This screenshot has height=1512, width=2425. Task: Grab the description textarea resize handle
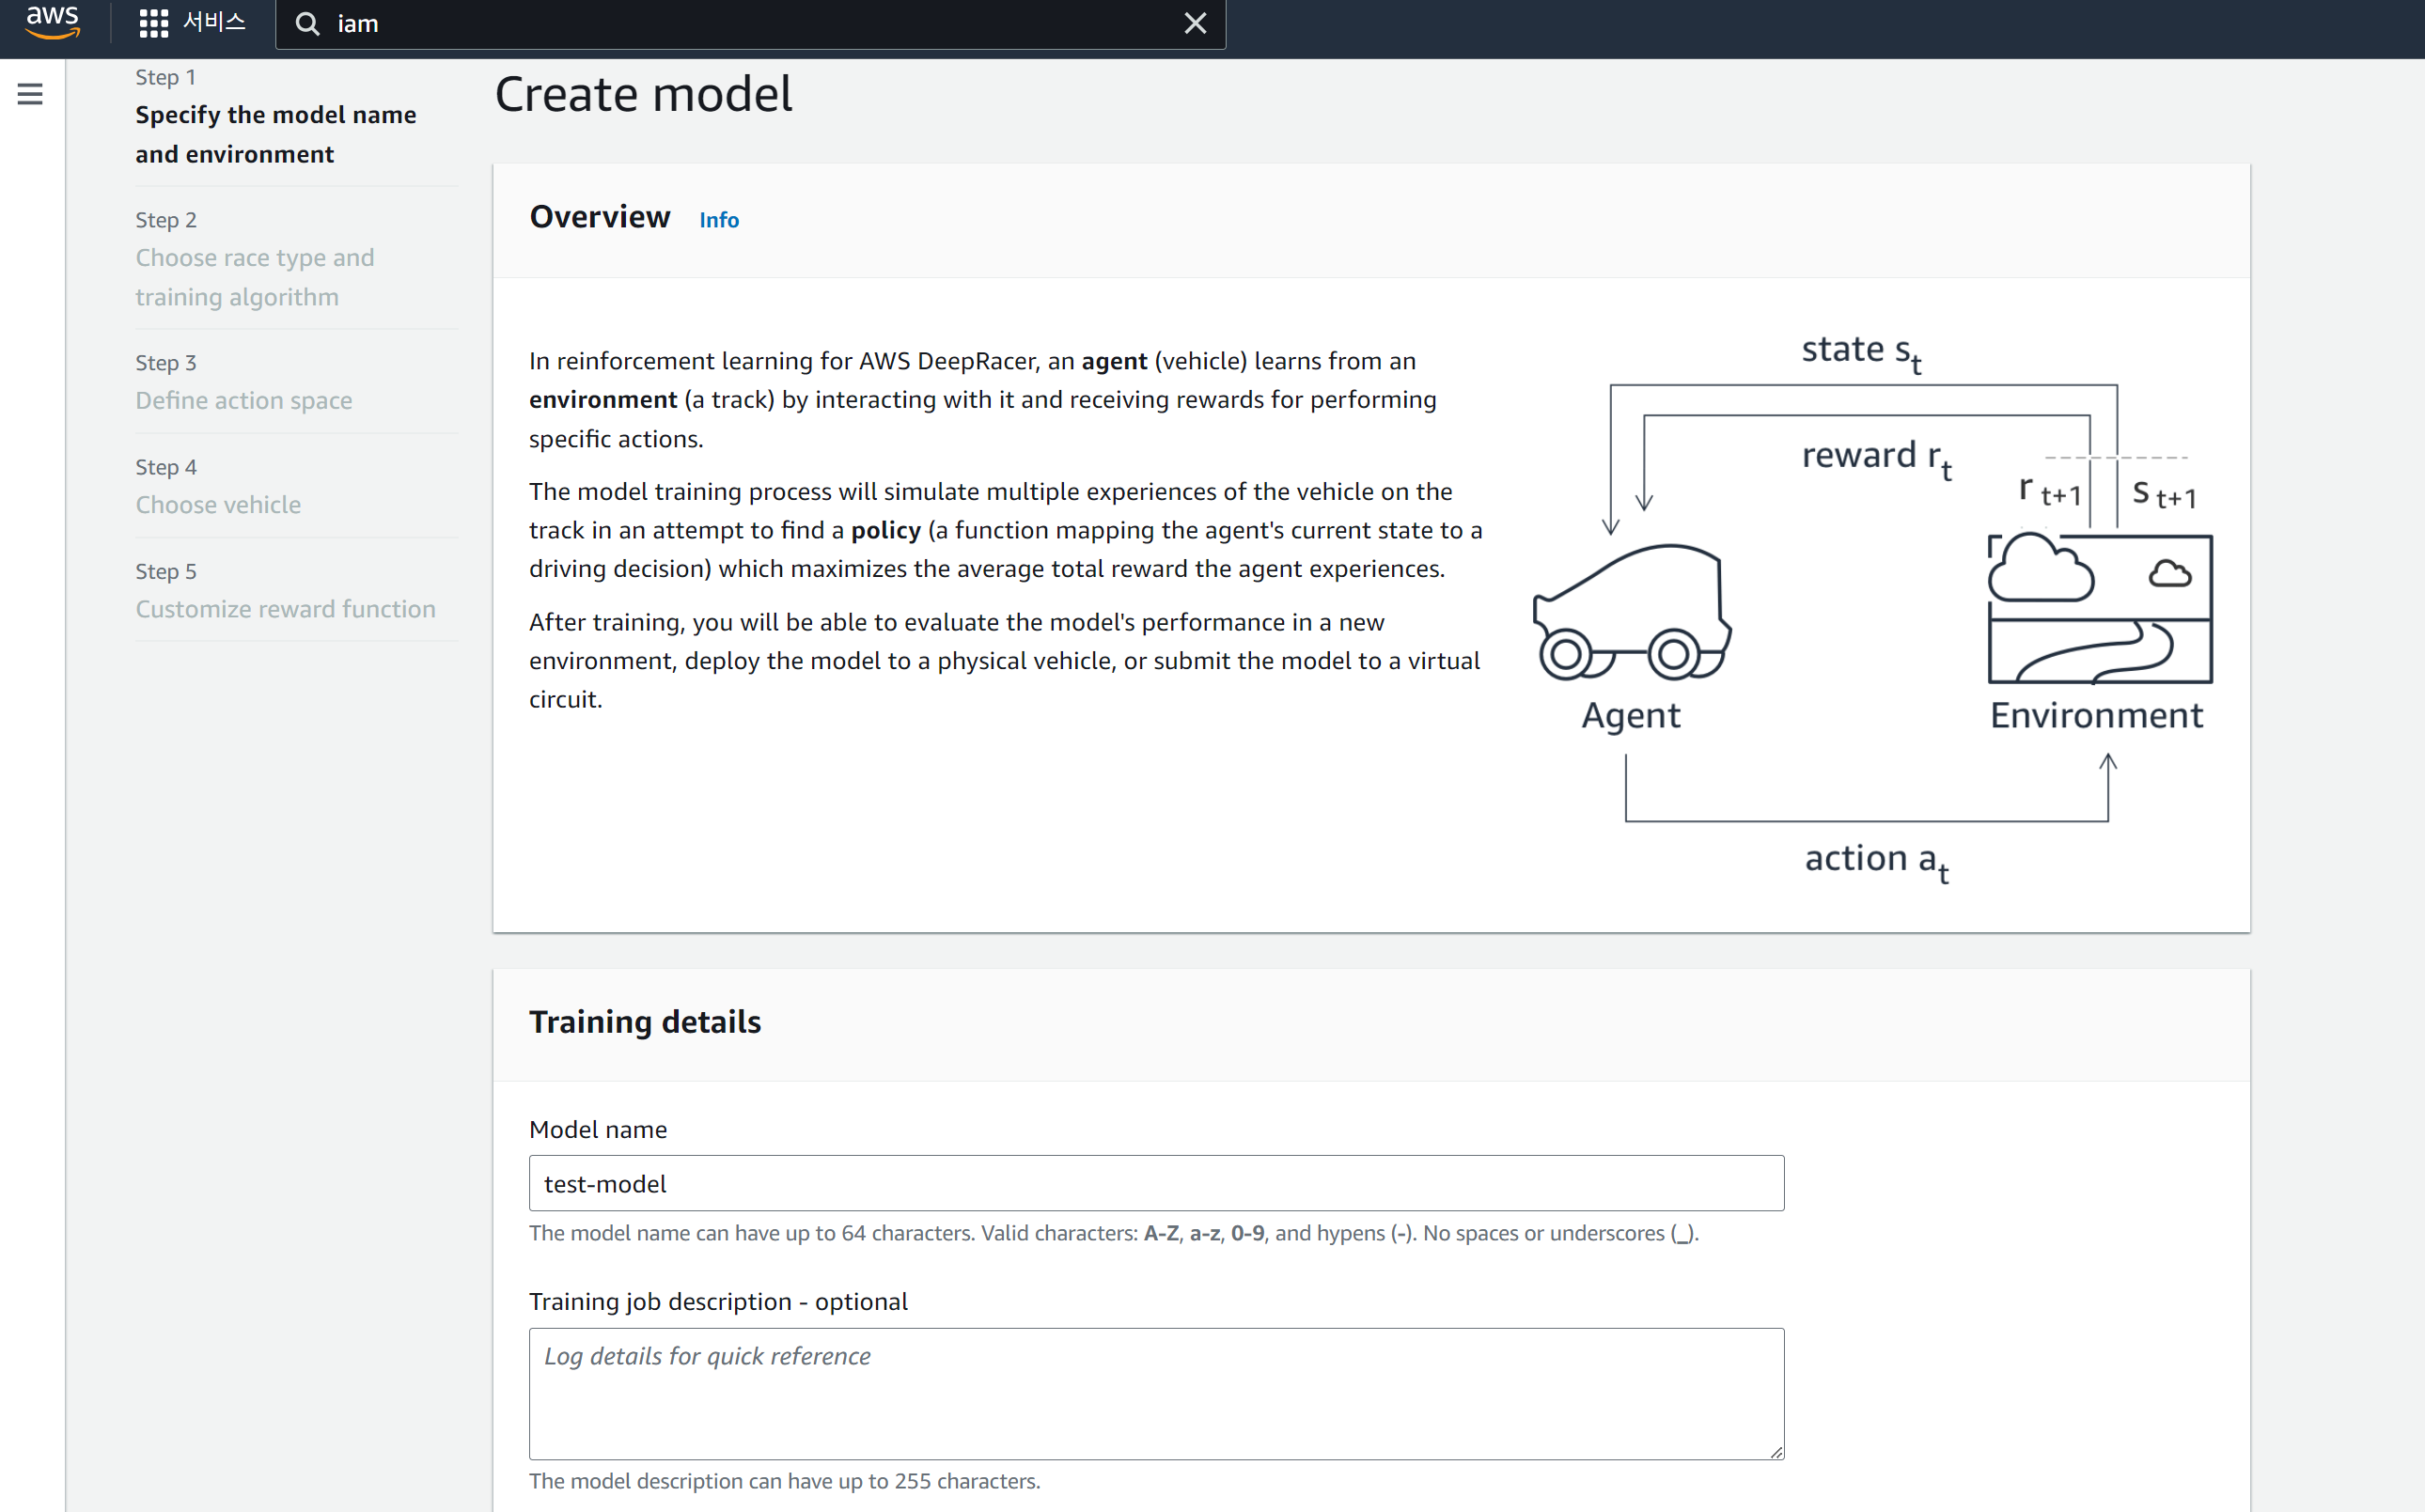(x=1776, y=1452)
